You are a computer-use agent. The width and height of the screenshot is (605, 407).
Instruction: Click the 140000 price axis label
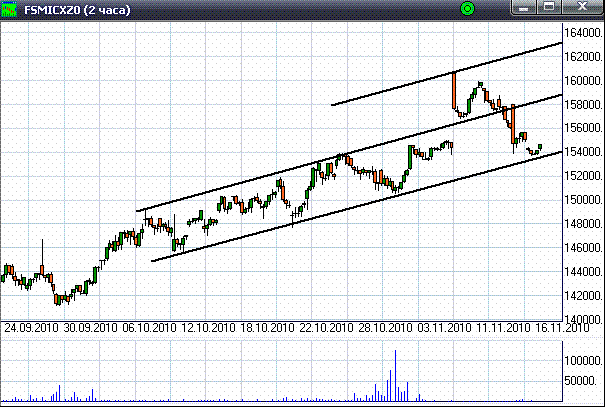583,319
